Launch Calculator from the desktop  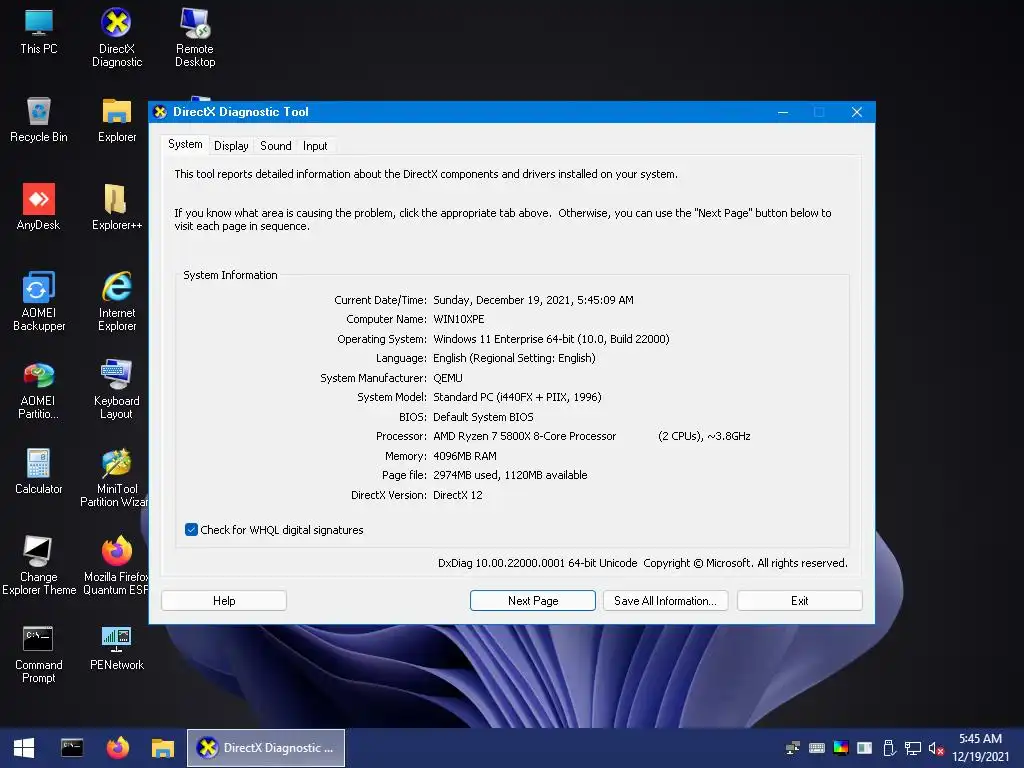39,472
